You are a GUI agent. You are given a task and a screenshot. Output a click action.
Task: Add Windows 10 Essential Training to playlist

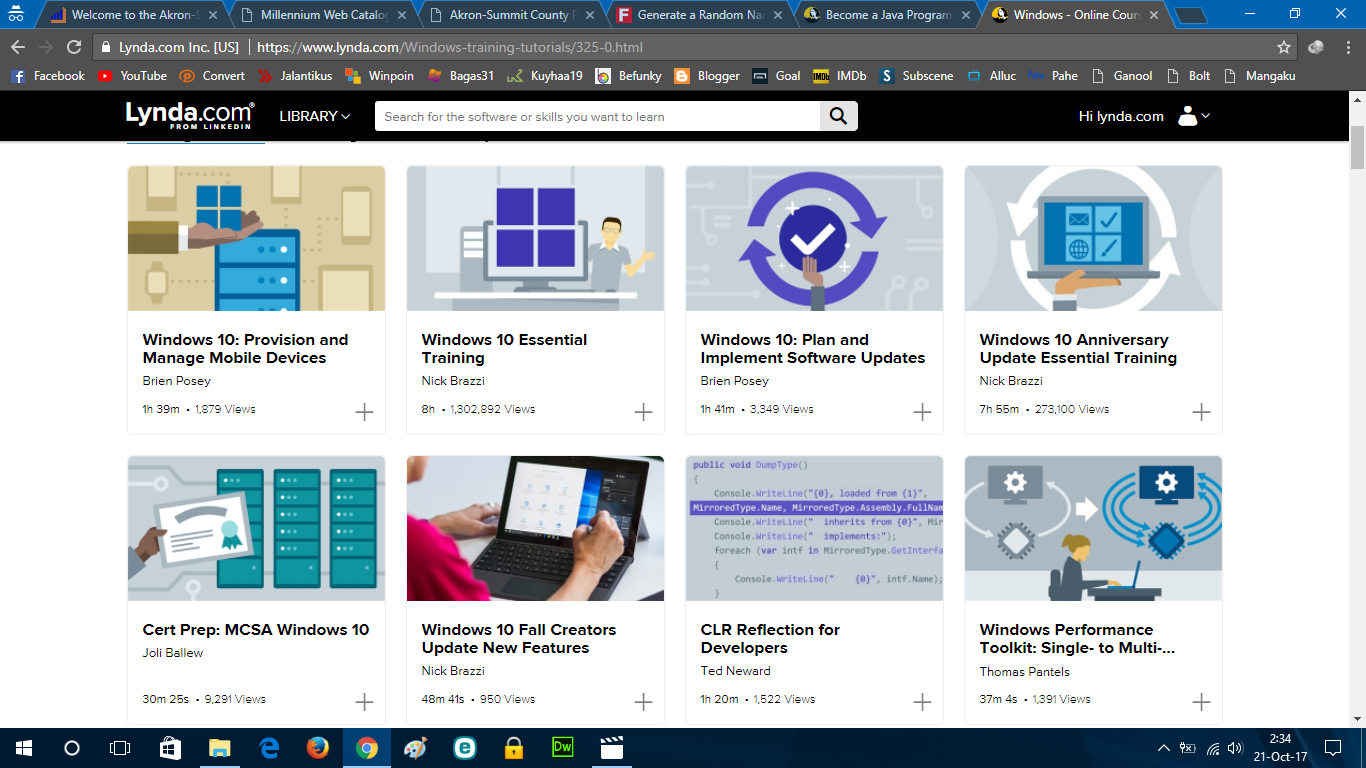click(643, 411)
